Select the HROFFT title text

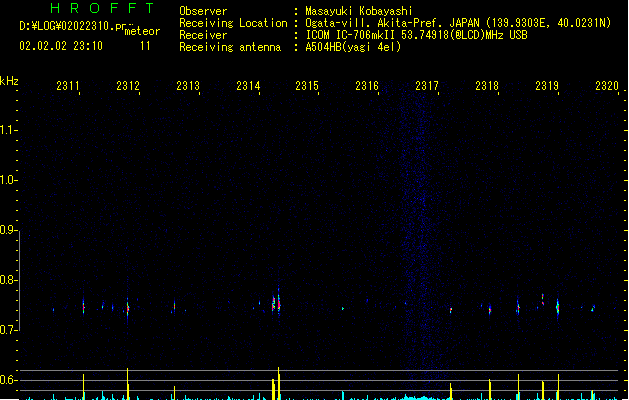click(103, 8)
